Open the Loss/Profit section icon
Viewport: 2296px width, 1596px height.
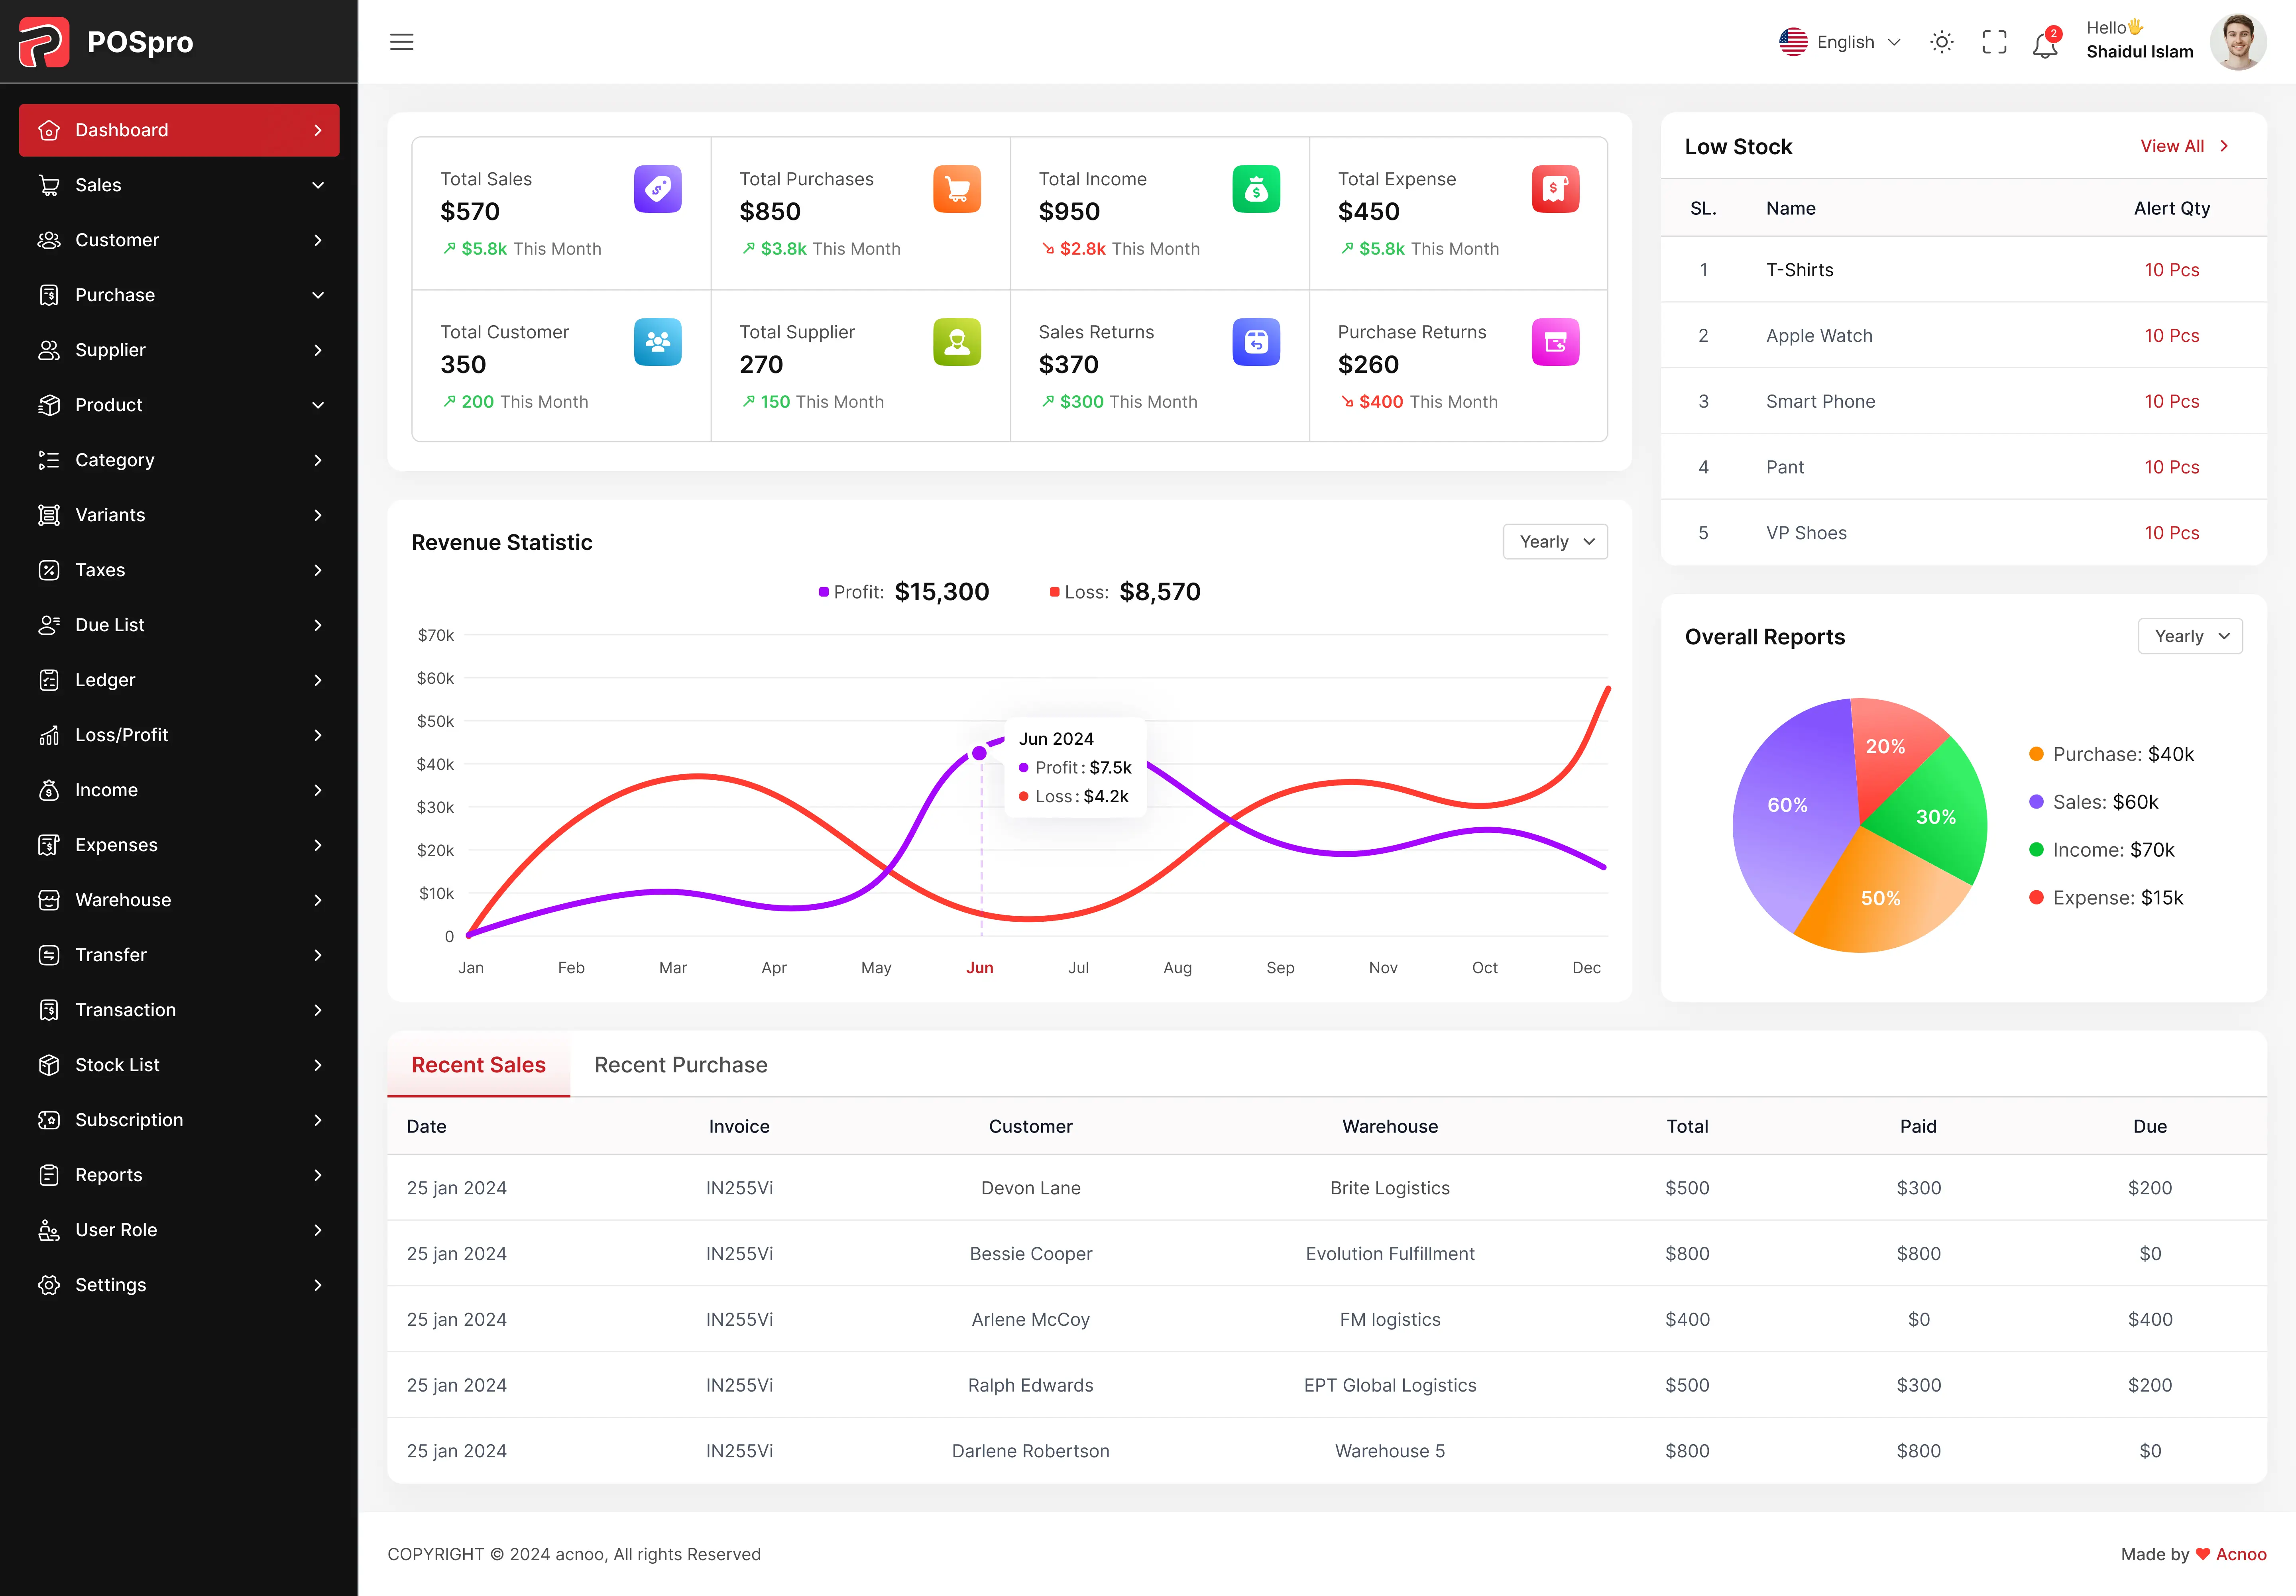(50, 734)
